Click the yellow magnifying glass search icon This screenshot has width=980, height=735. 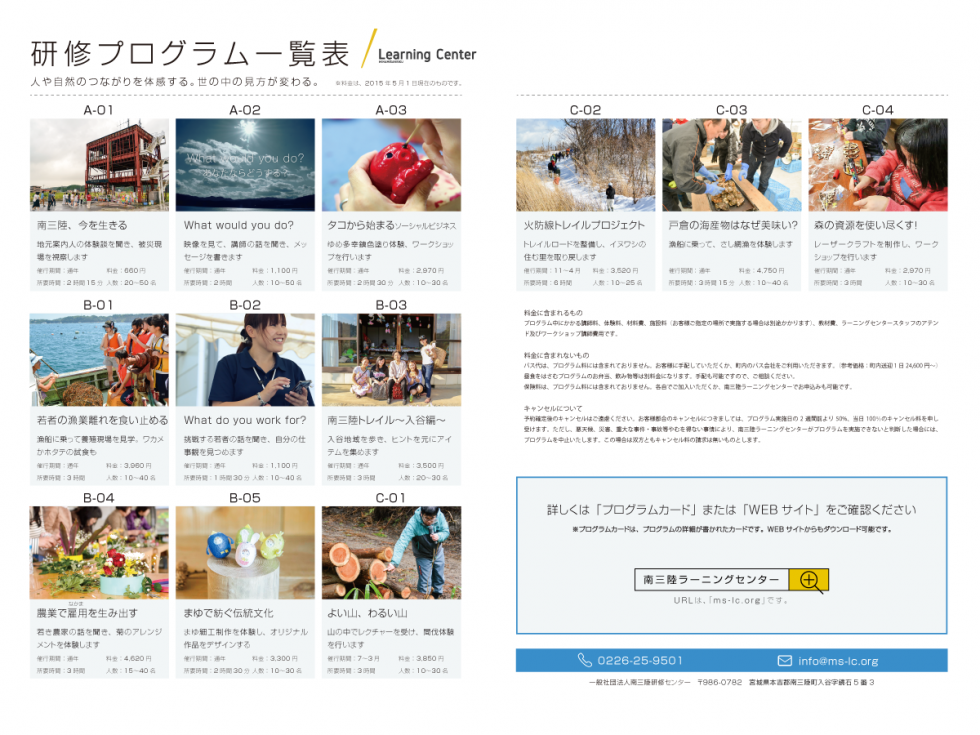pos(808,580)
